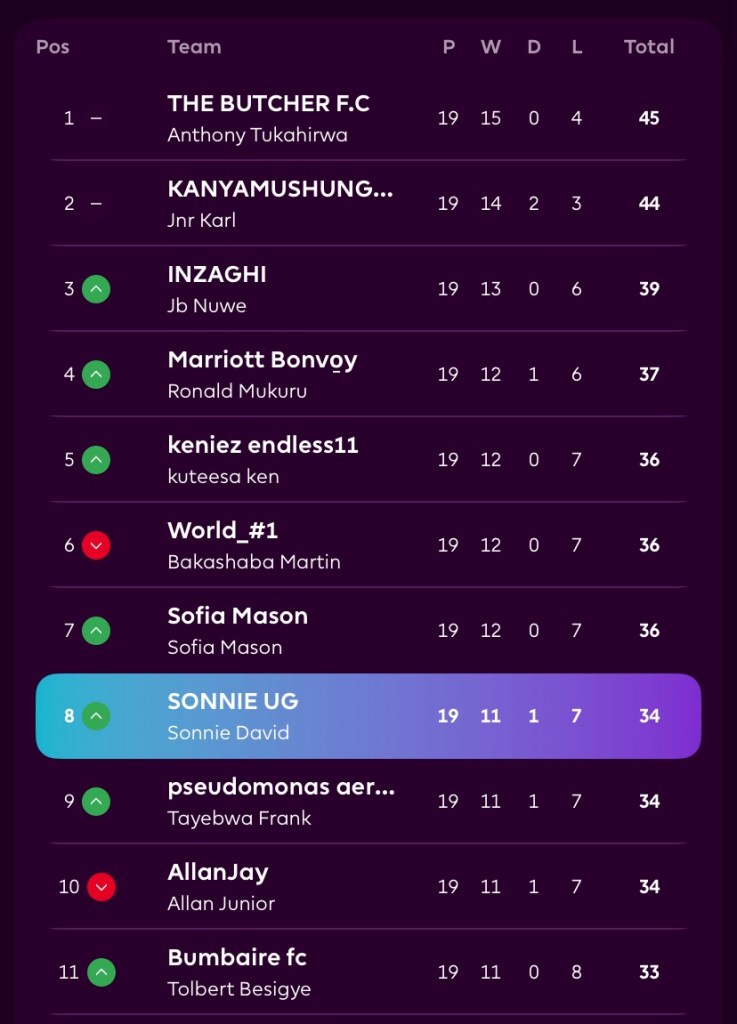Image resolution: width=737 pixels, height=1024 pixels.
Task: Open INZAGHI team name link
Action: [217, 275]
